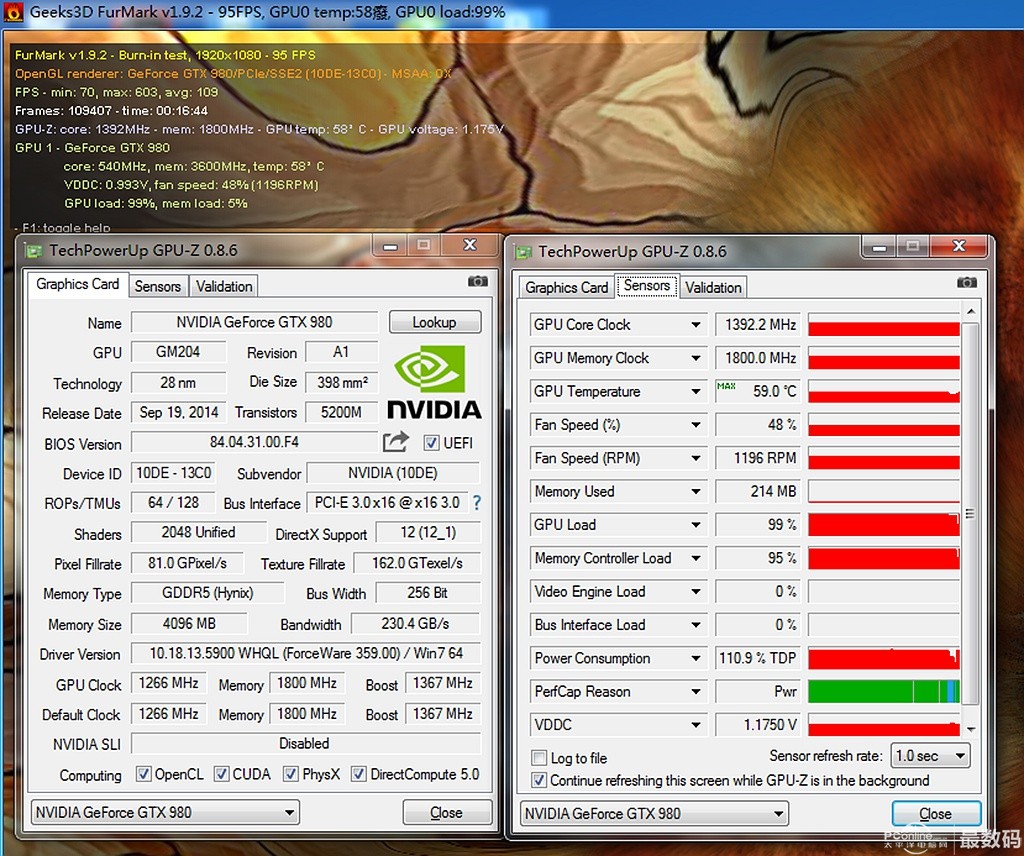Click the Power Consumption red graph
This screenshot has width=1024, height=856.
click(x=884, y=658)
